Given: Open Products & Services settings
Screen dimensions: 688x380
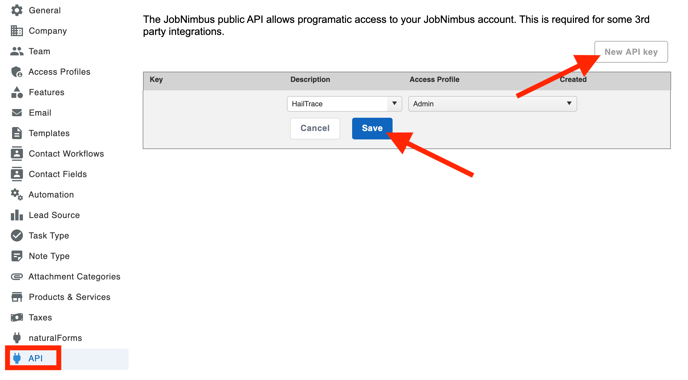Looking at the screenshot, I should [69, 297].
